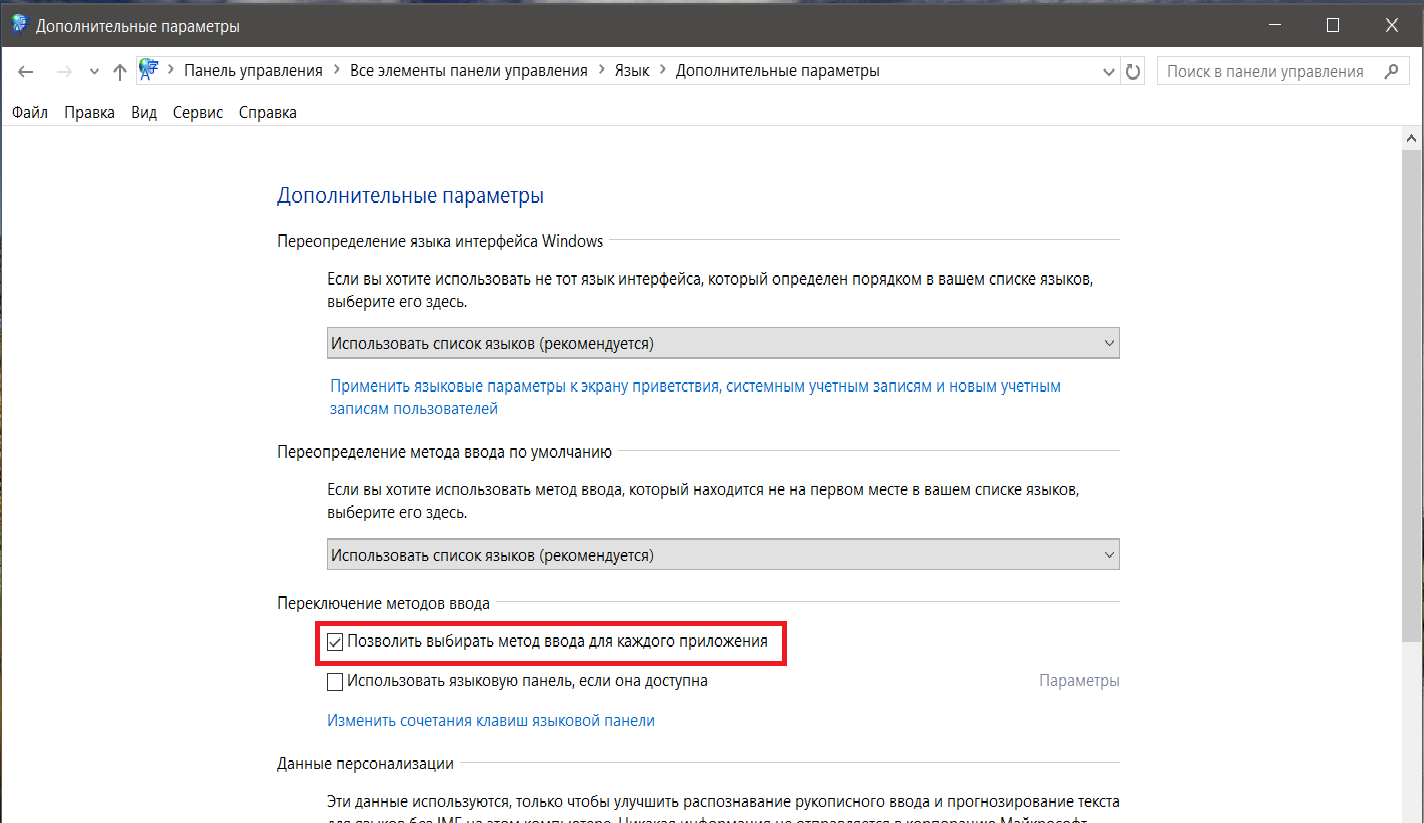Refresh the page with the reload icon

(1133, 72)
